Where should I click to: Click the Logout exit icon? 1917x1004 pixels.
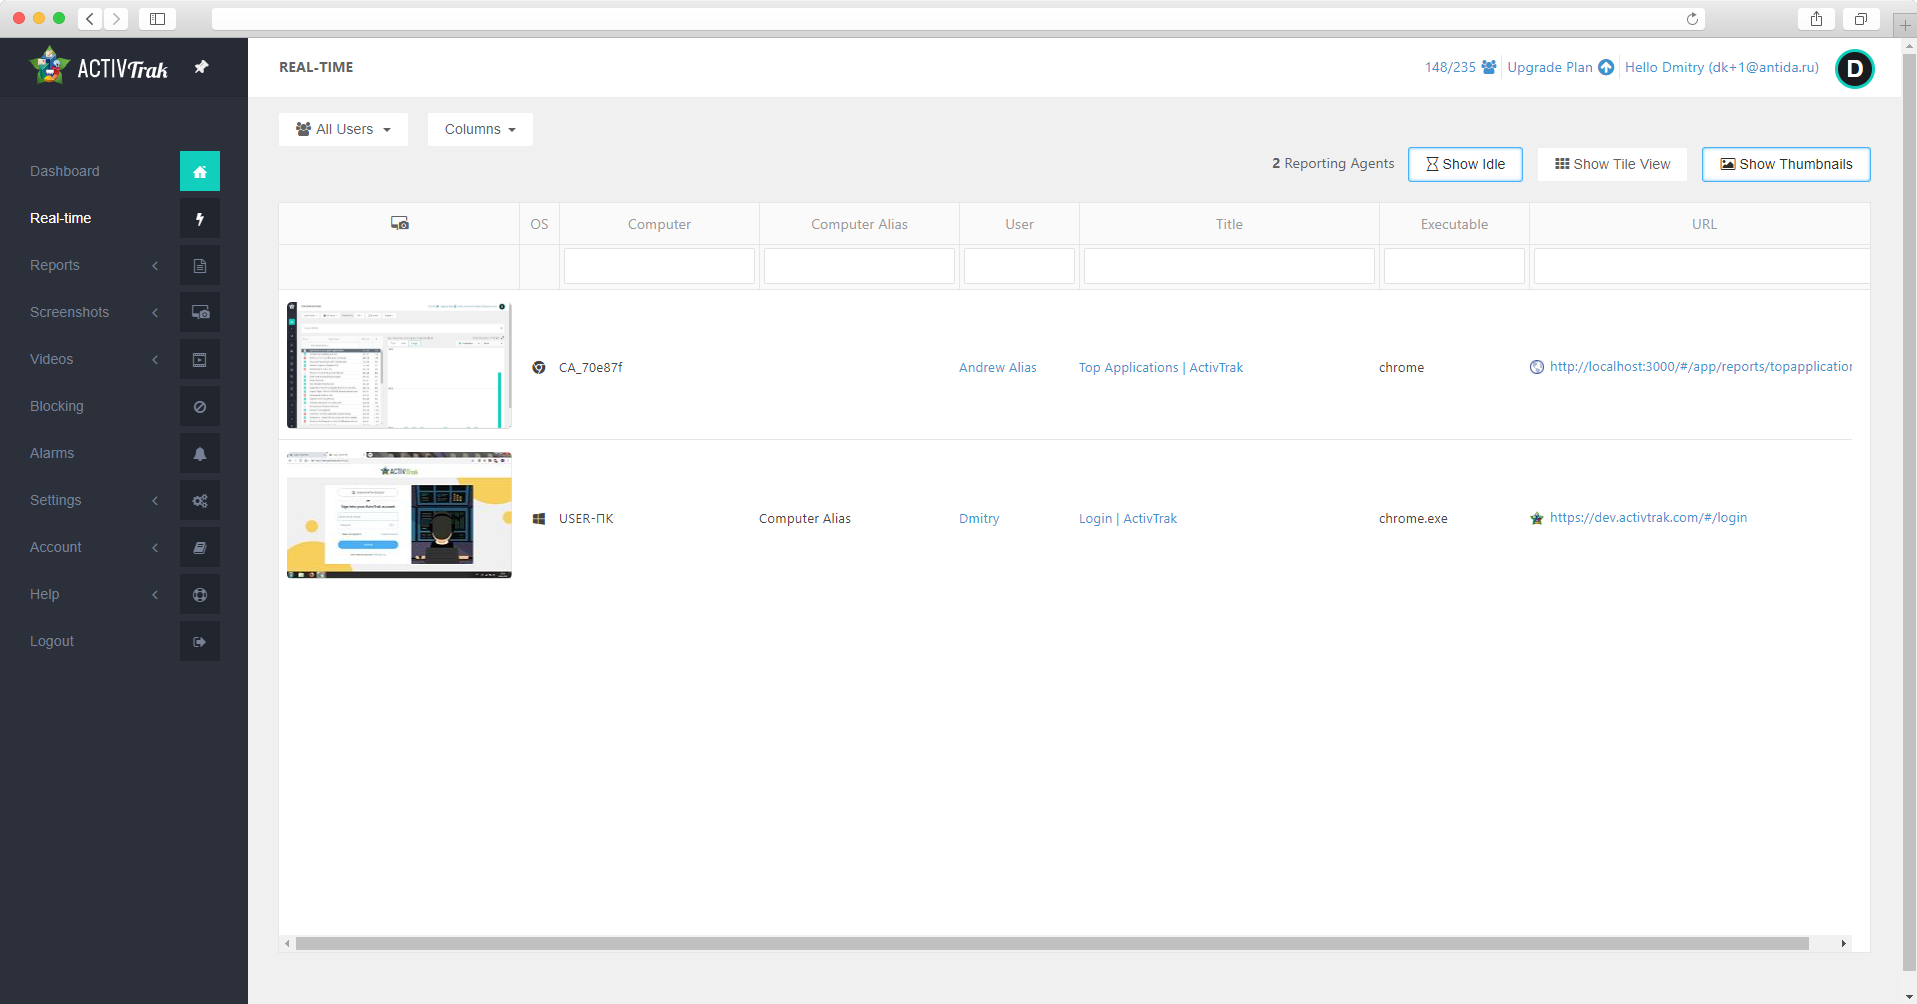point(200,641)
